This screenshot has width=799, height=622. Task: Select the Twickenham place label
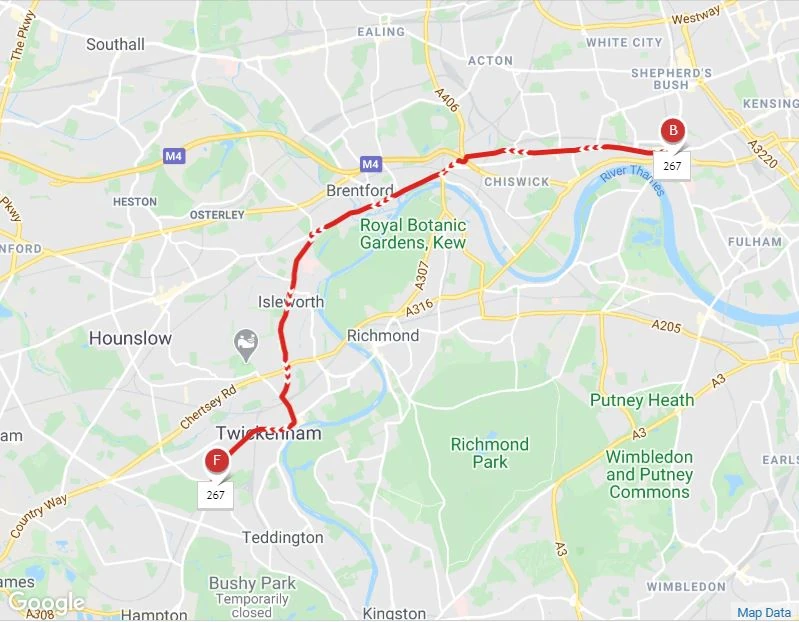tap(269, 434)
